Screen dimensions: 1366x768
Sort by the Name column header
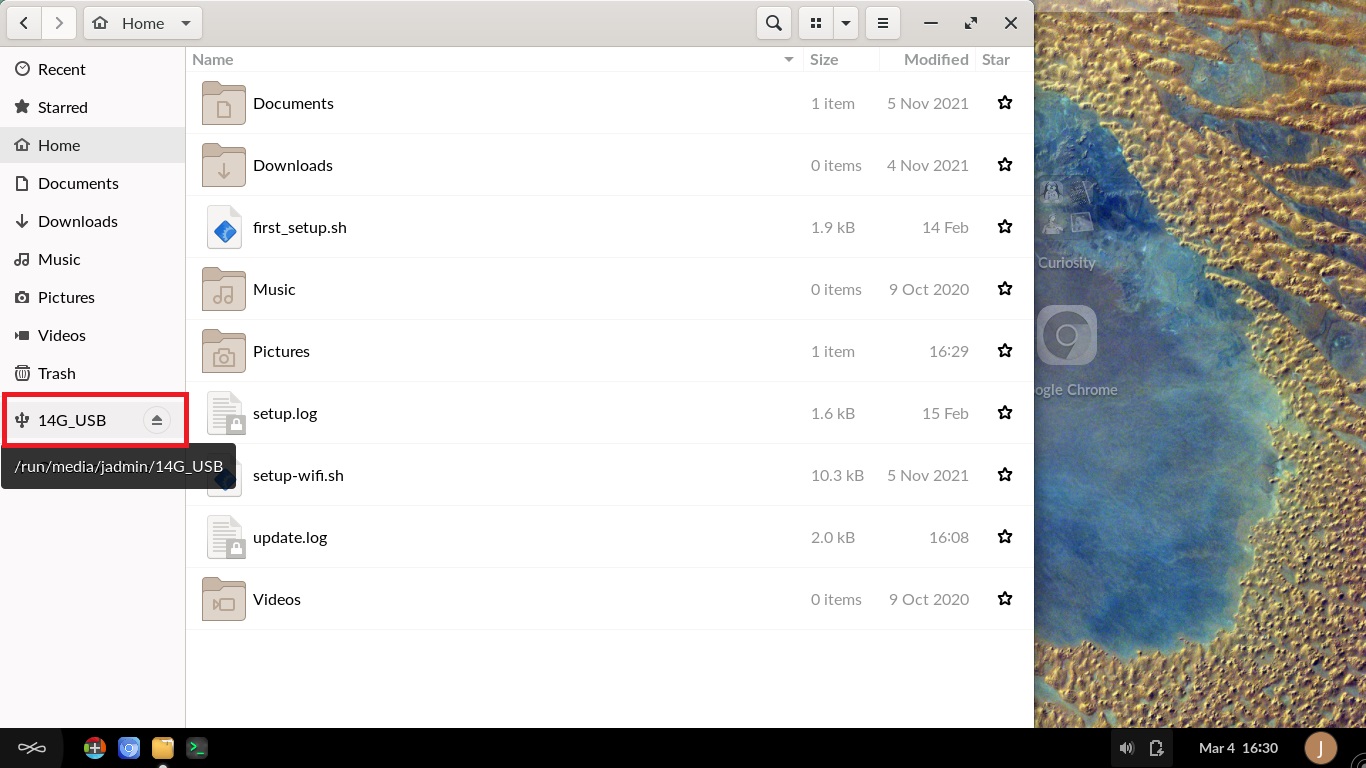[495, 59]
